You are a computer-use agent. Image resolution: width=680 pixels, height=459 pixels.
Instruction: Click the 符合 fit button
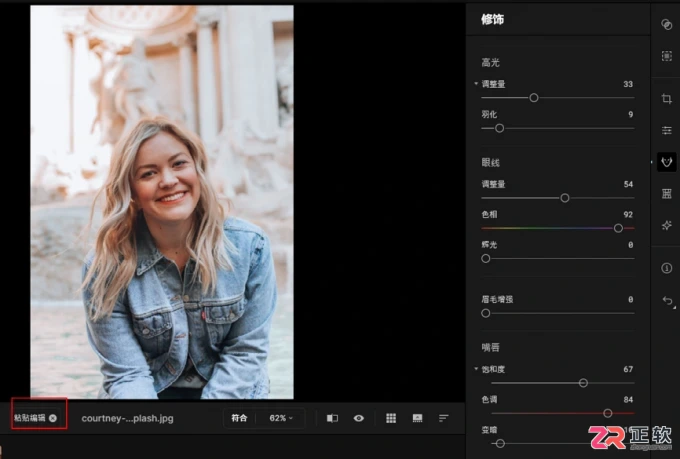coord(239,418)
